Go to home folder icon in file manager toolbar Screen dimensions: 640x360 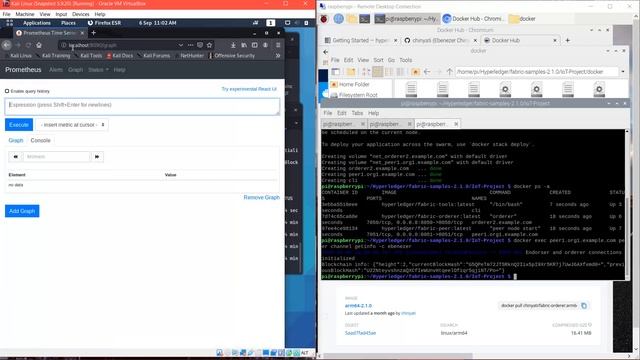[x=415, y=72]
